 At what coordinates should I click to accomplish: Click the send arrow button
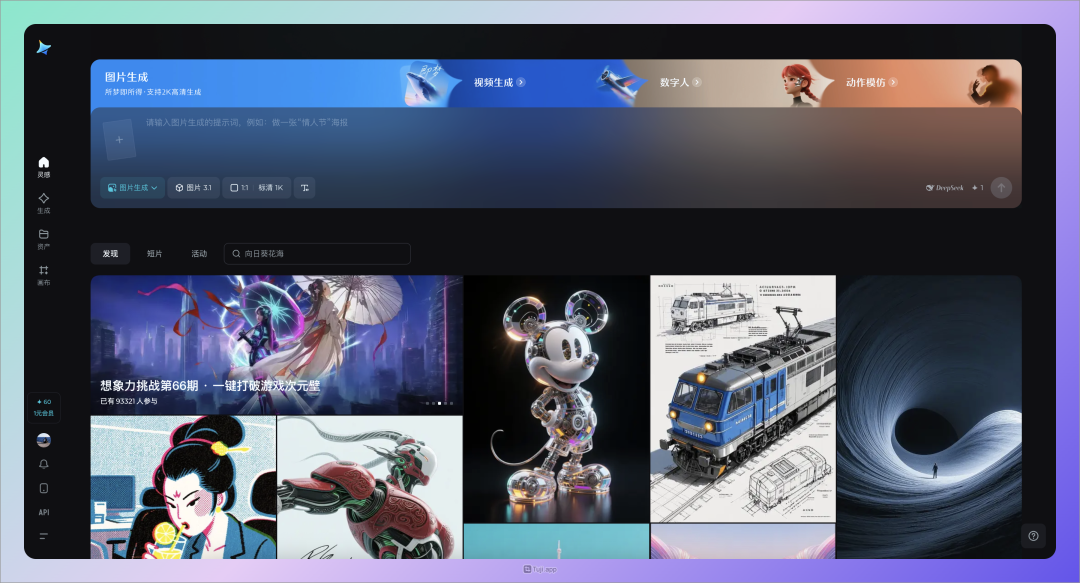tap(1001, 187)
